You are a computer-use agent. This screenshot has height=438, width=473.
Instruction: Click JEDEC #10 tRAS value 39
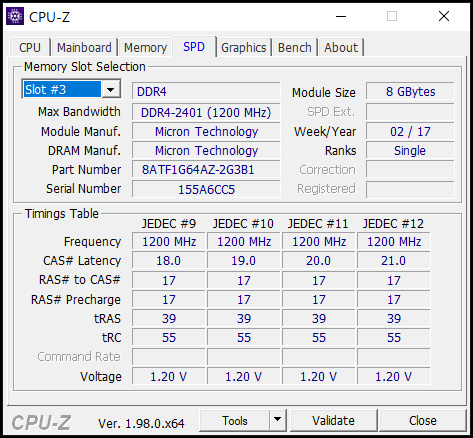point(244,318)
